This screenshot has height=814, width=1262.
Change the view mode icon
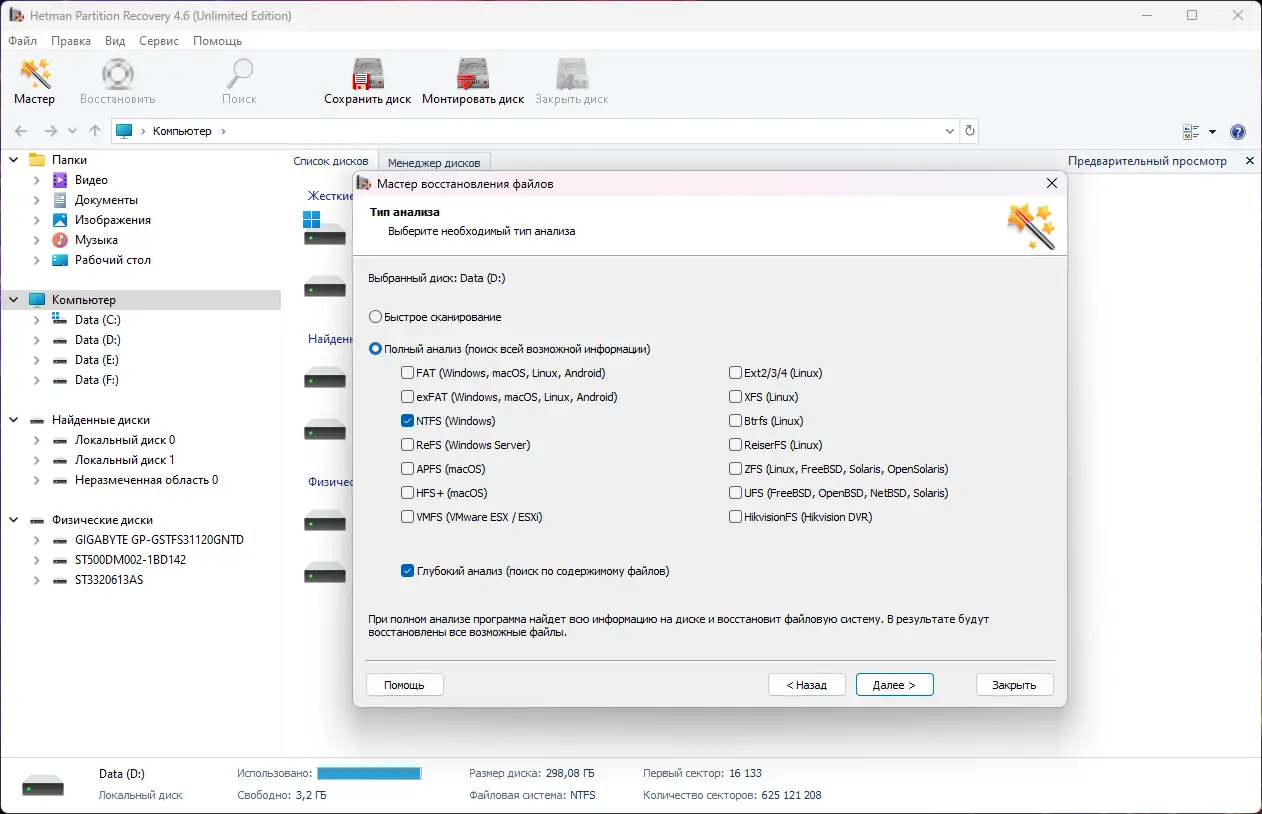pos(1191,132)
